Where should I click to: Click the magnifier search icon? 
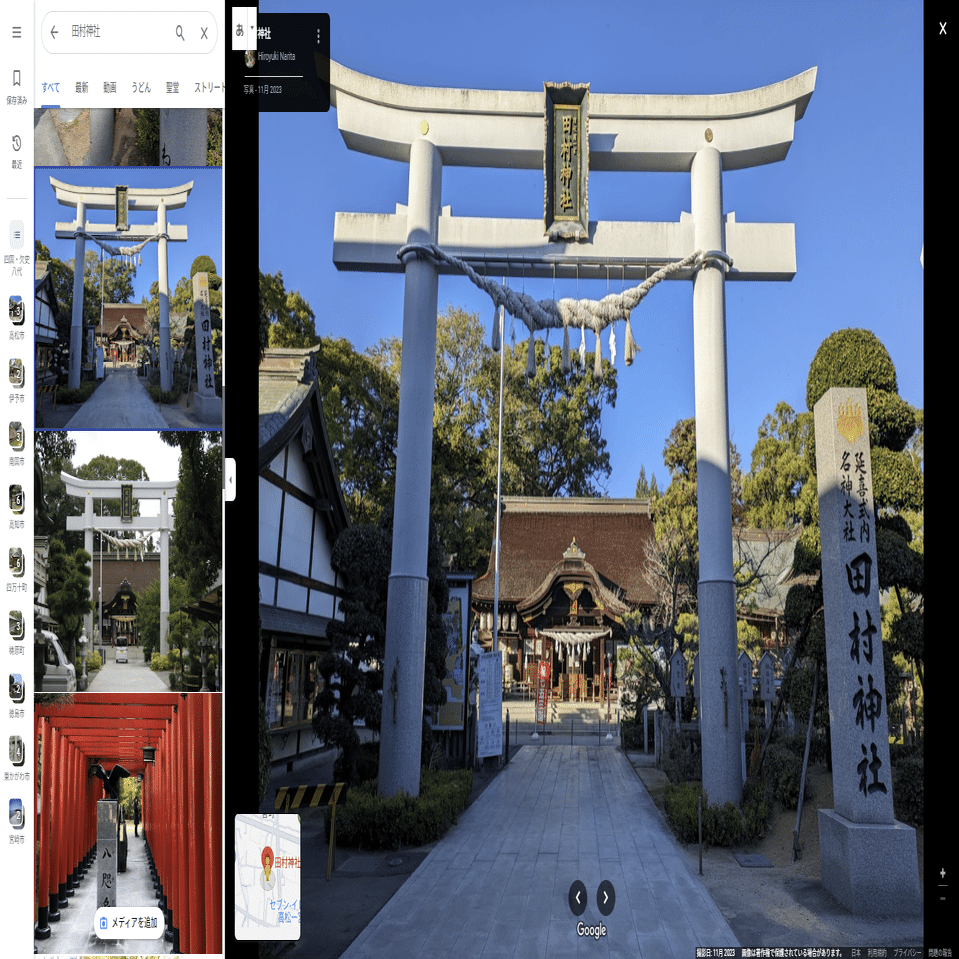pyautogui.click(x=180, y=32)
